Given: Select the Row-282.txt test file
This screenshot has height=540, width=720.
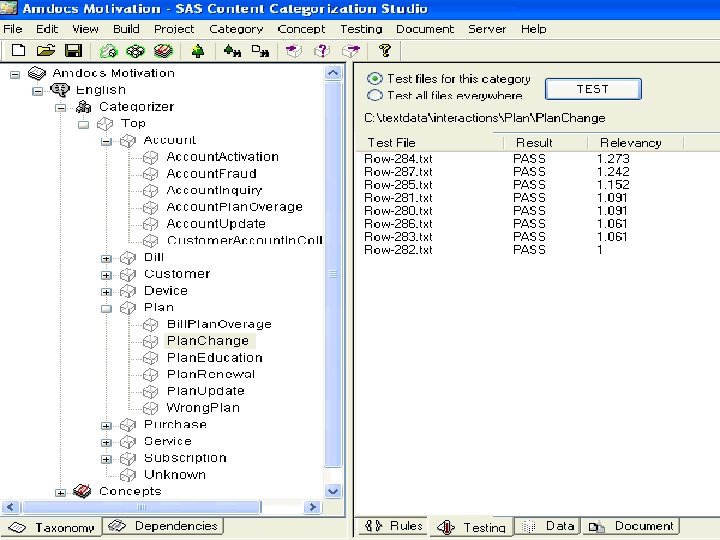Looking at the screenshot, I should click(398, 249).
